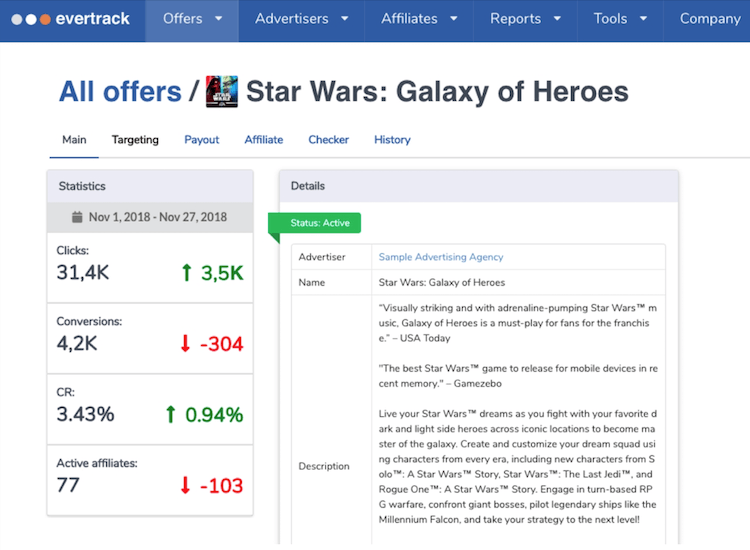Click the USA Today quote paragraph
This screenshot has width=750, height=550.
pyautogui.click(x=518, y=323)
